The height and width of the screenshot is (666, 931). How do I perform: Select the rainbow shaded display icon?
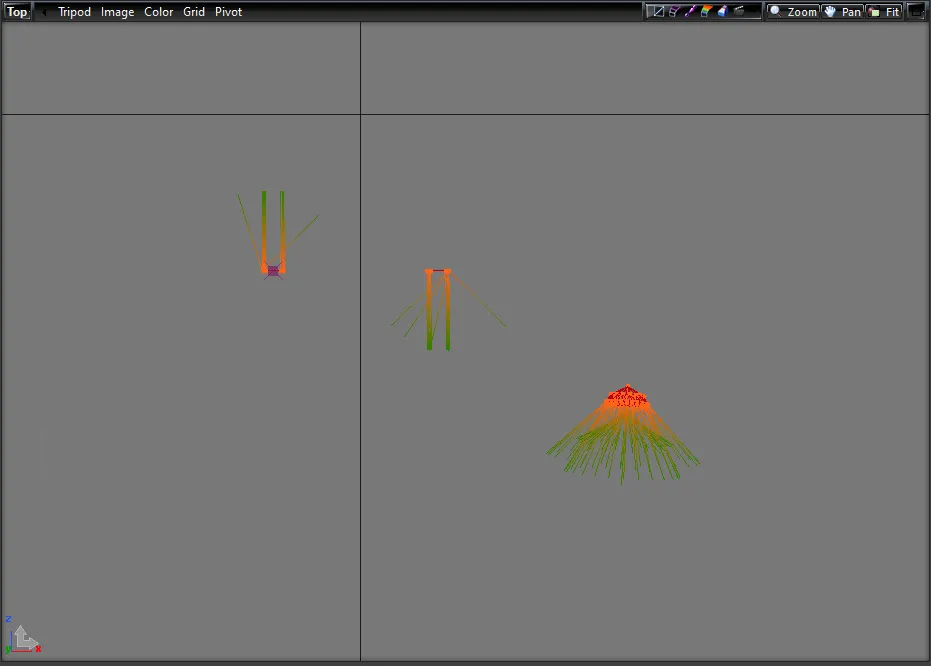point(706,12)
